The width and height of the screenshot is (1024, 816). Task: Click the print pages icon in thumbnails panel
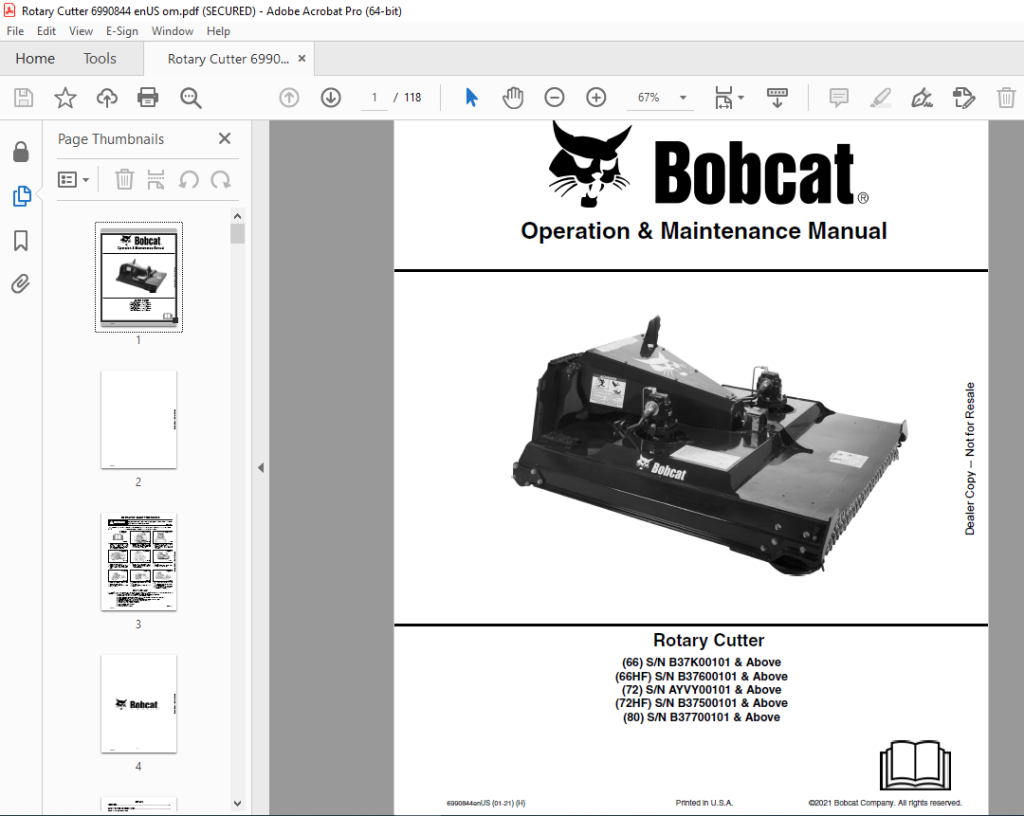point(155,180)
